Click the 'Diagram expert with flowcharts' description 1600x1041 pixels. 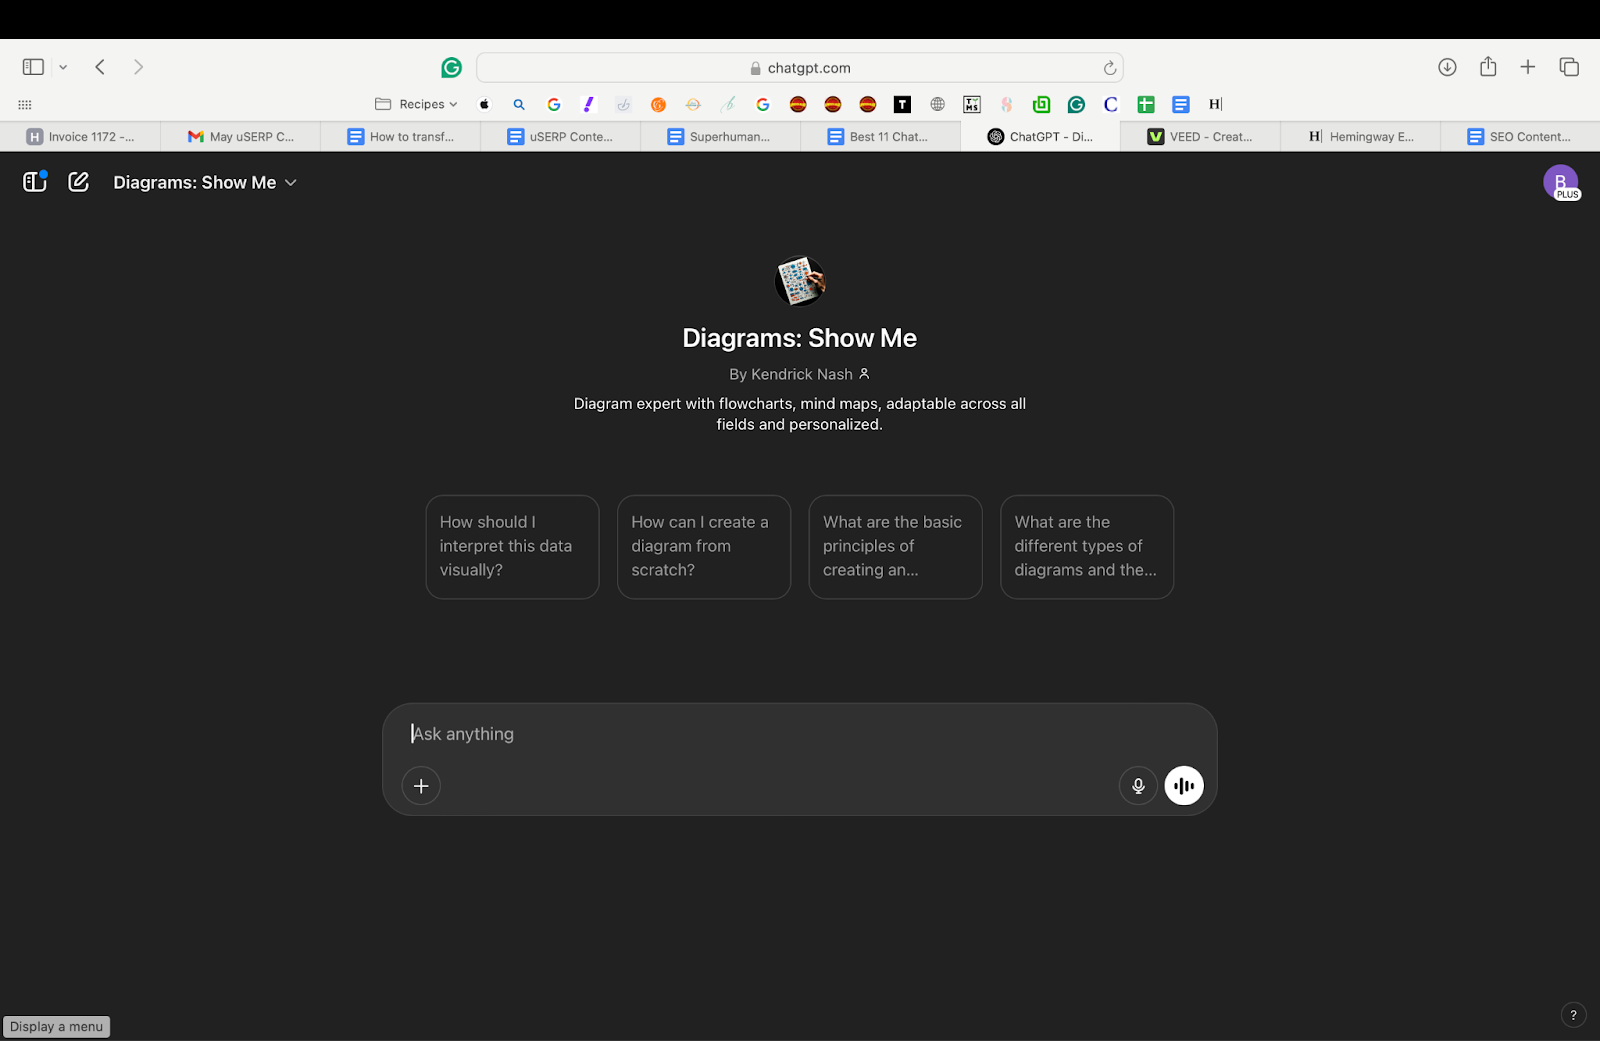coord(800,414)
